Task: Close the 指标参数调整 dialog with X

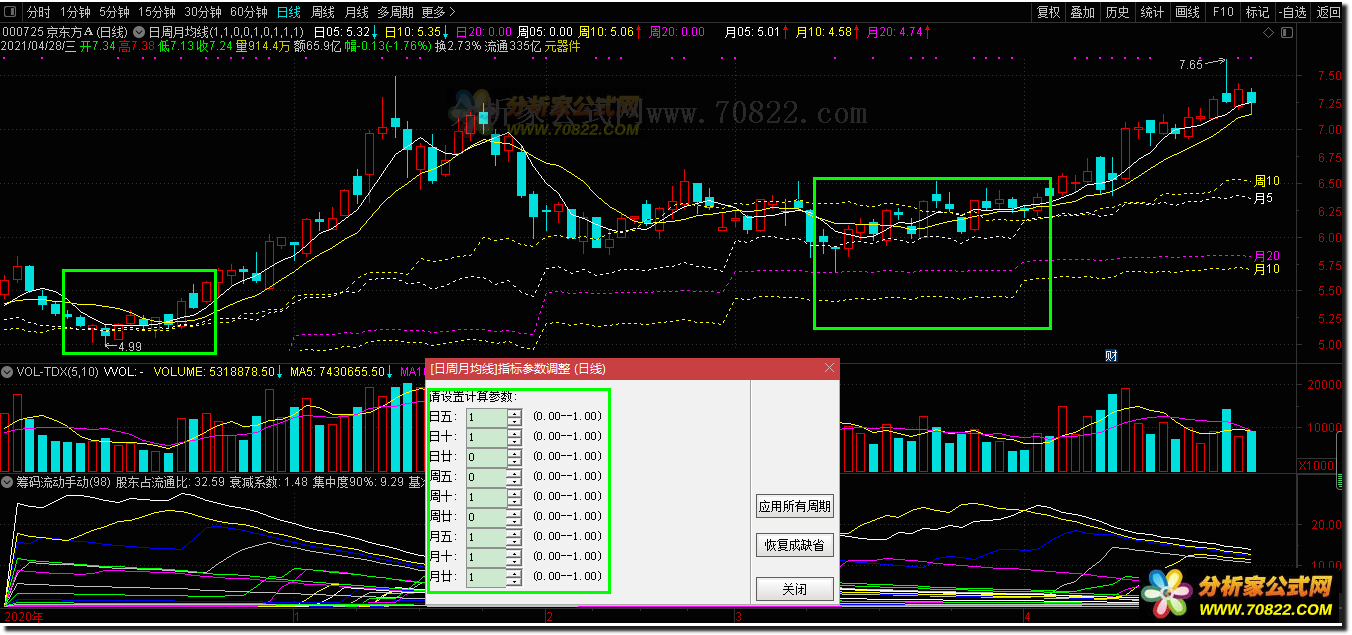Action: 829,369
